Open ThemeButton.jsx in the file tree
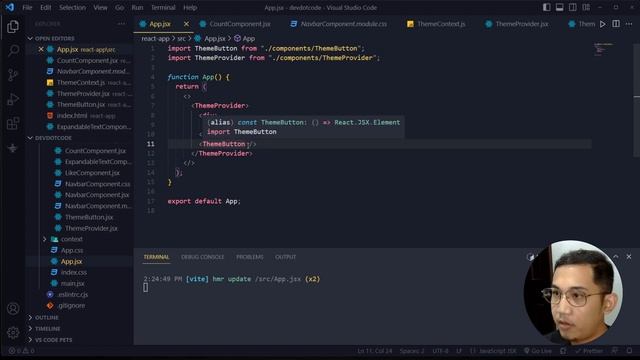This screenshot has height=360, width=640. 89,217
